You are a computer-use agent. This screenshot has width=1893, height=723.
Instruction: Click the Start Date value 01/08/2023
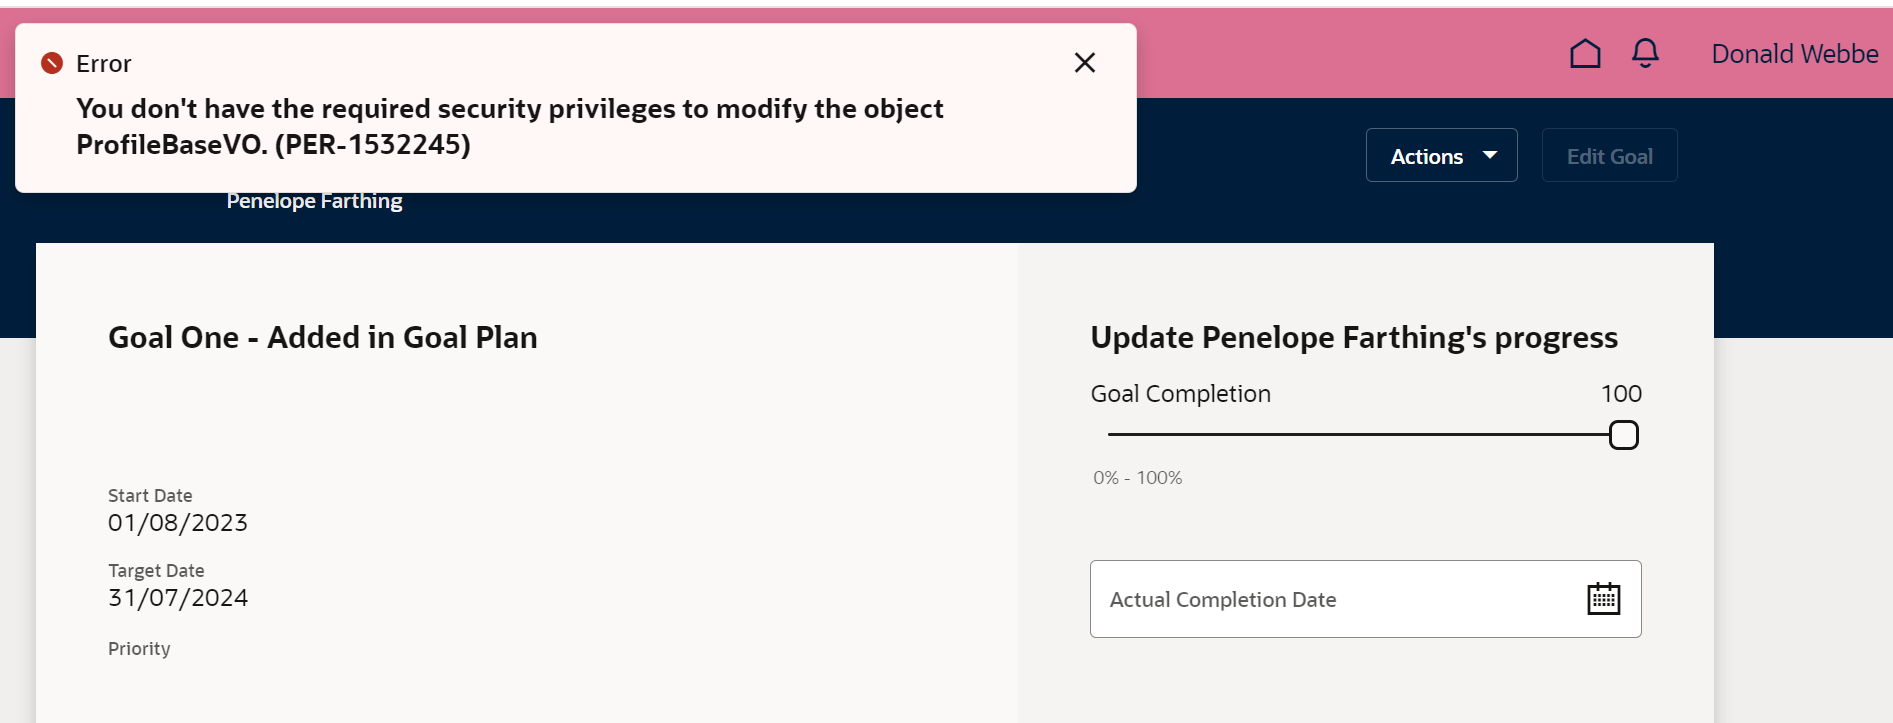tap(177, 522)
